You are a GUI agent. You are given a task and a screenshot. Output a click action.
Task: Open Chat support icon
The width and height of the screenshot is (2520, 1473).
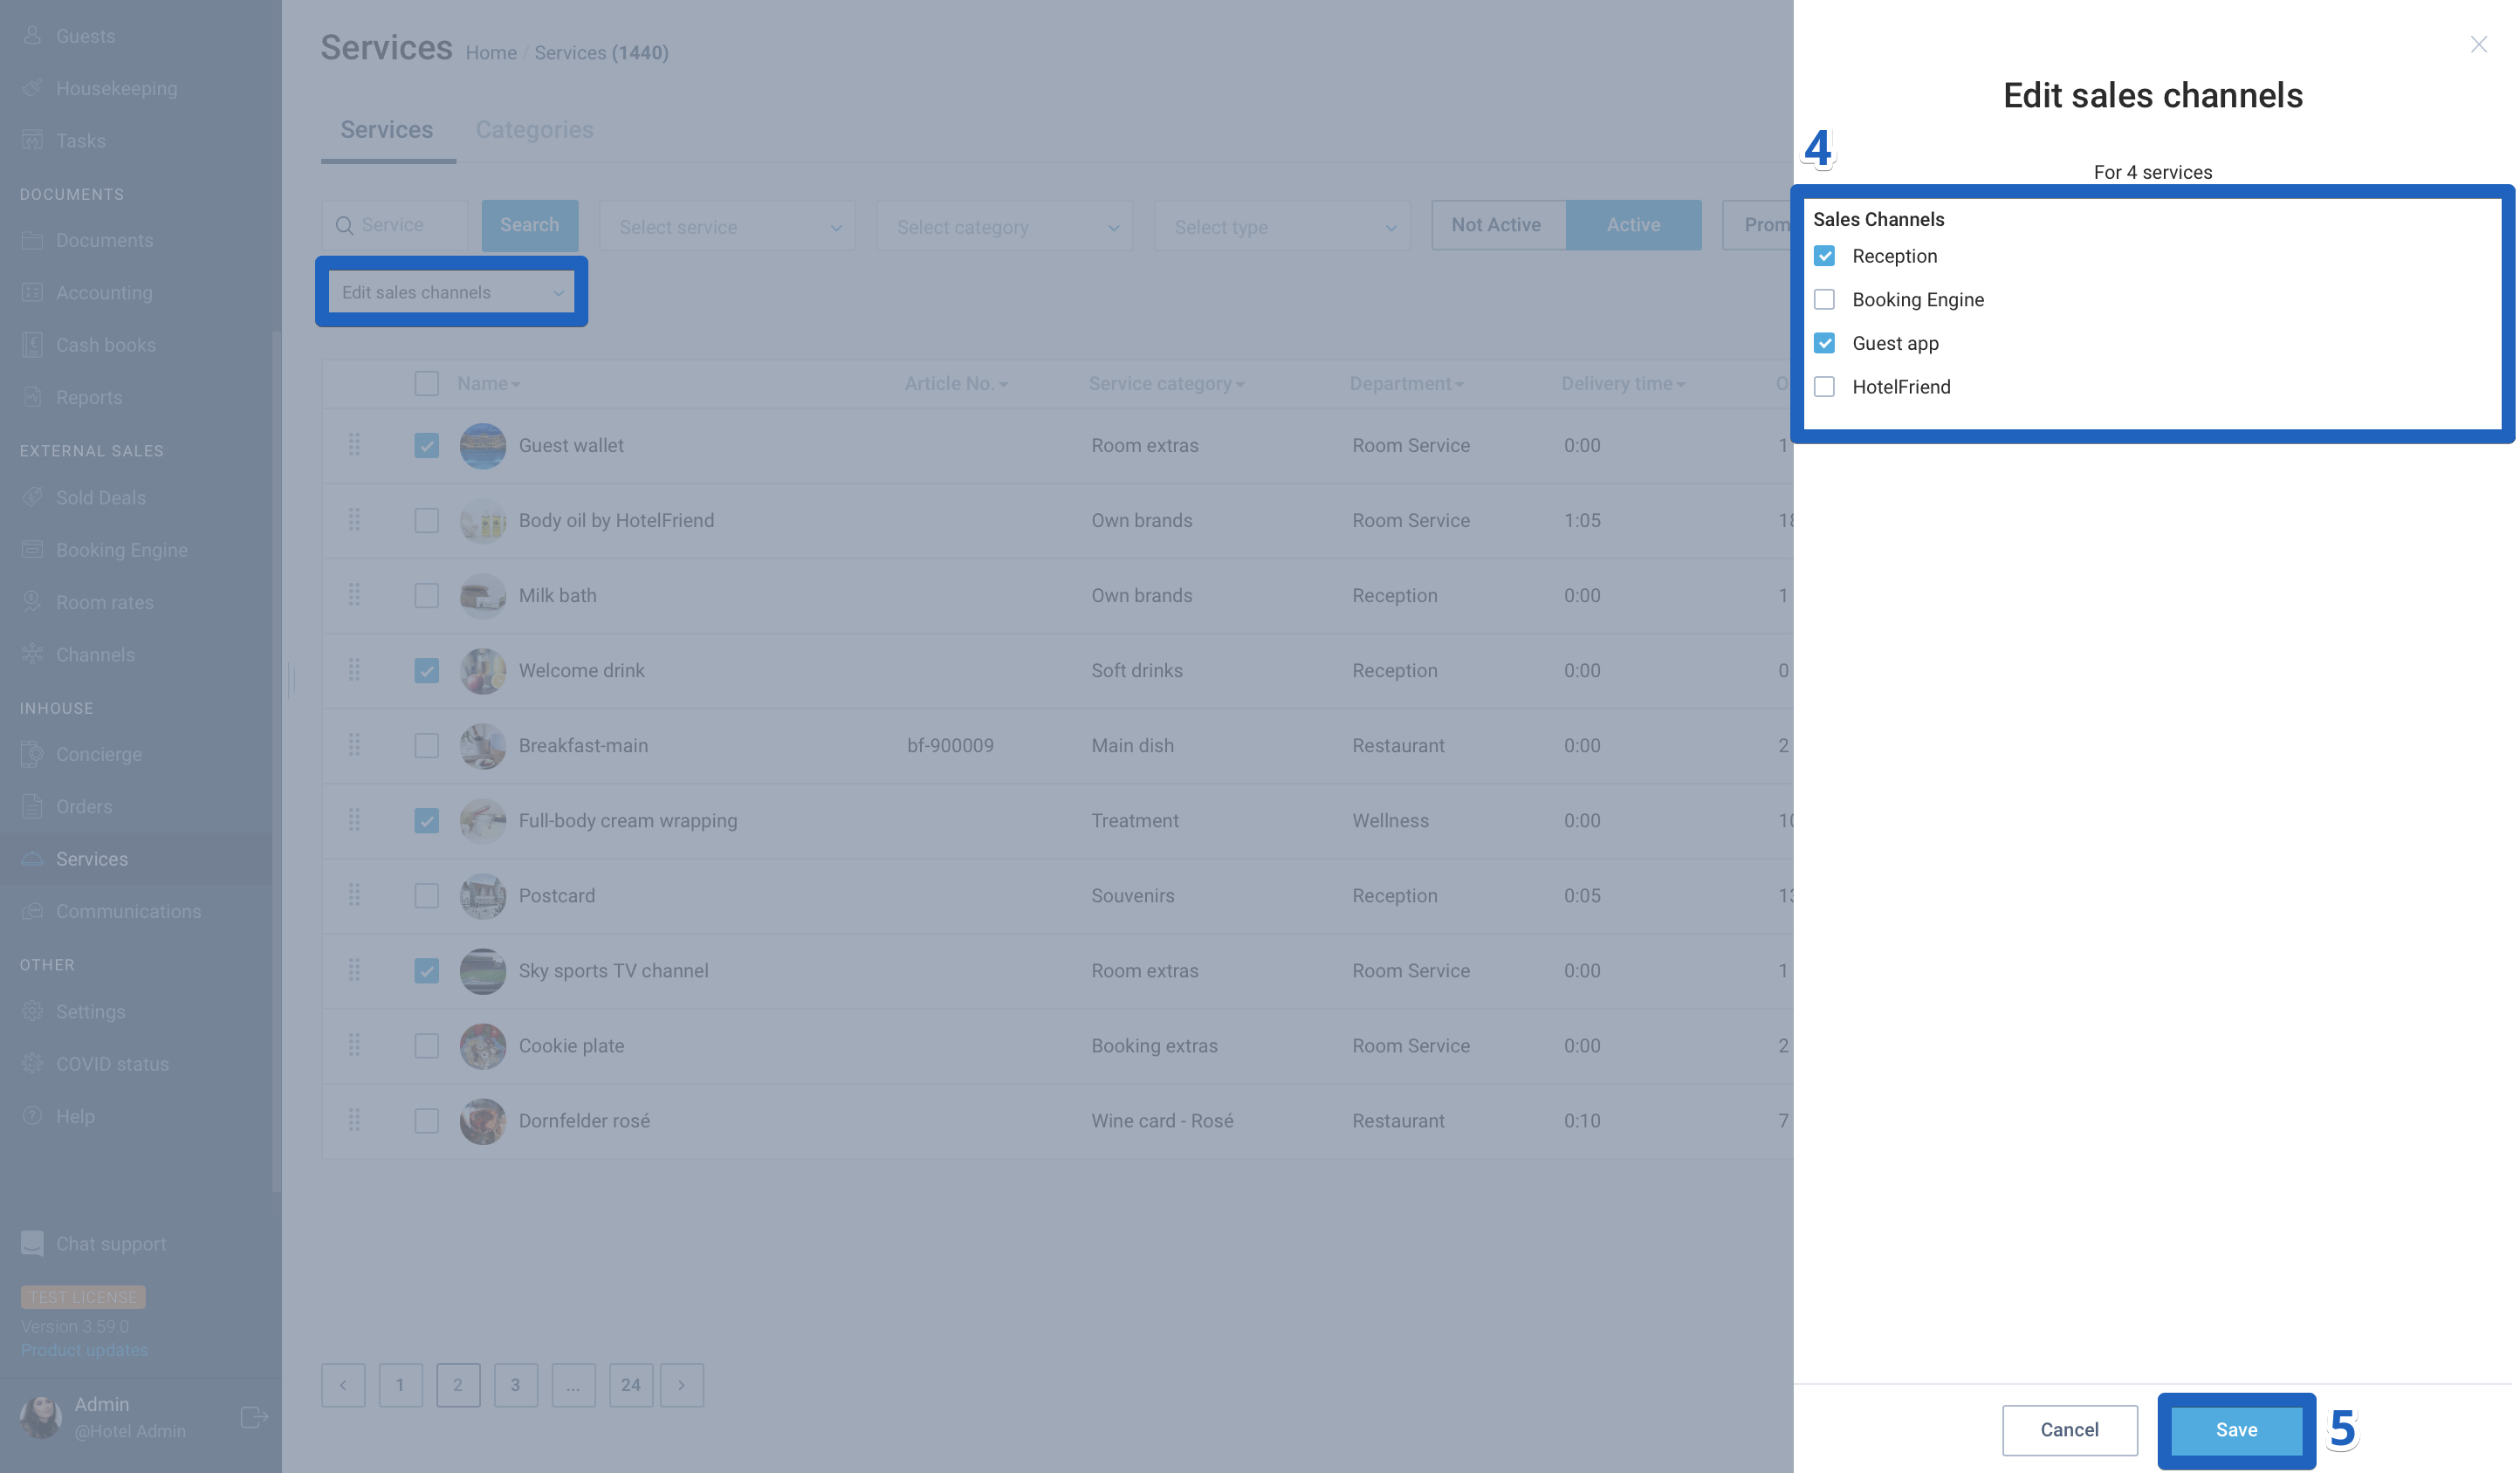[32, 1243]
